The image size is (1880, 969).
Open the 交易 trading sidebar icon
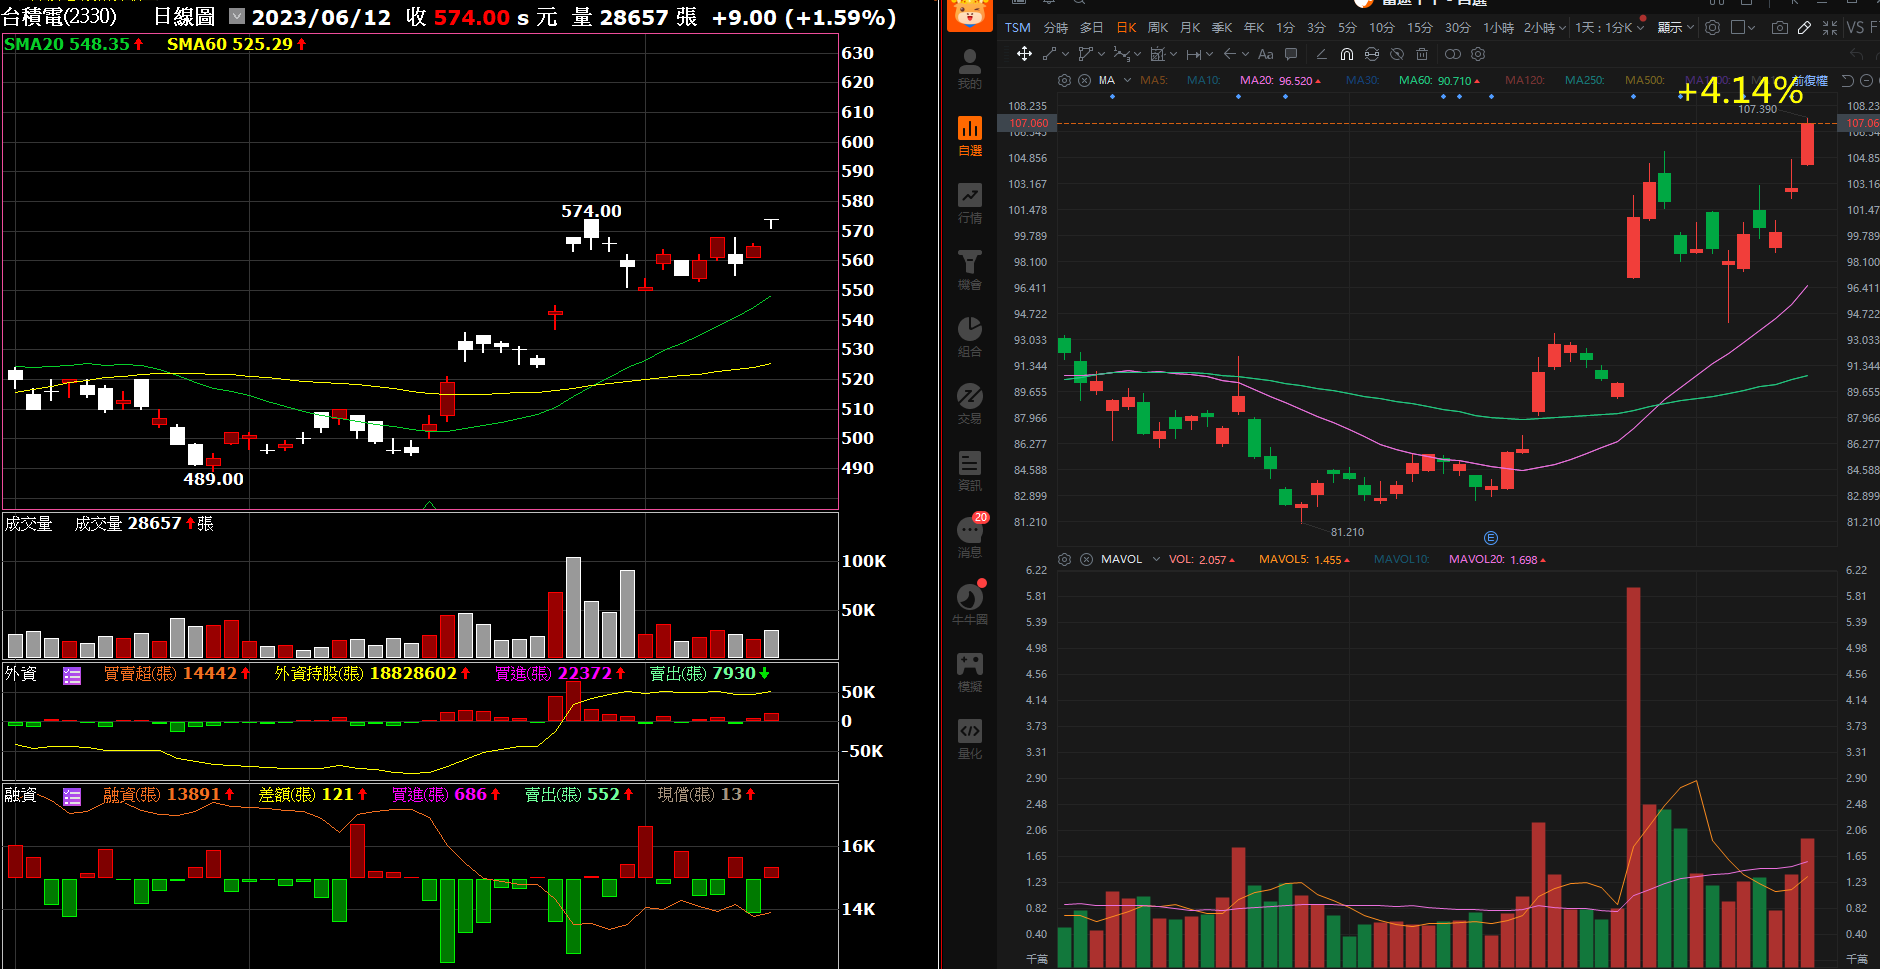[969, 404]
